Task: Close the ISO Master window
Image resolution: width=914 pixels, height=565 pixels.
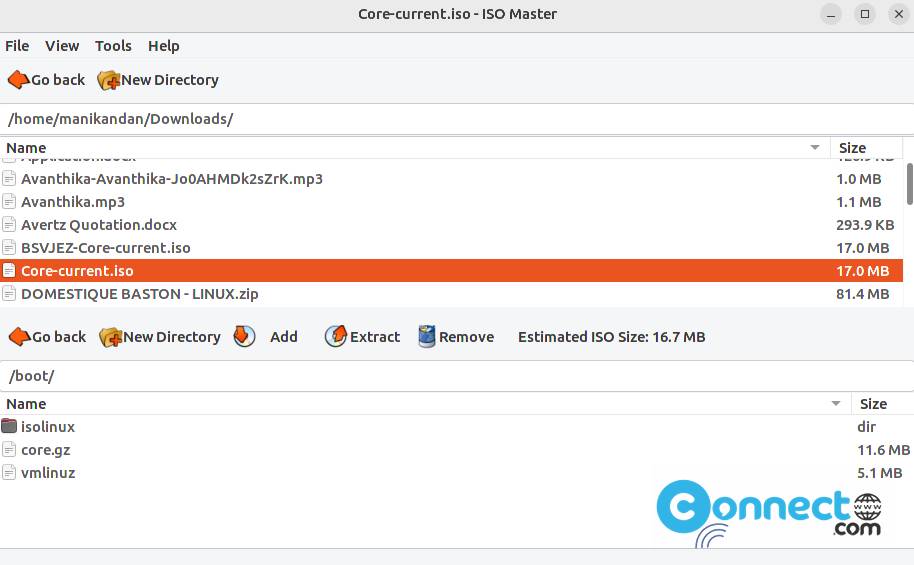Action: pyautogui.click(x=899, y=14)
